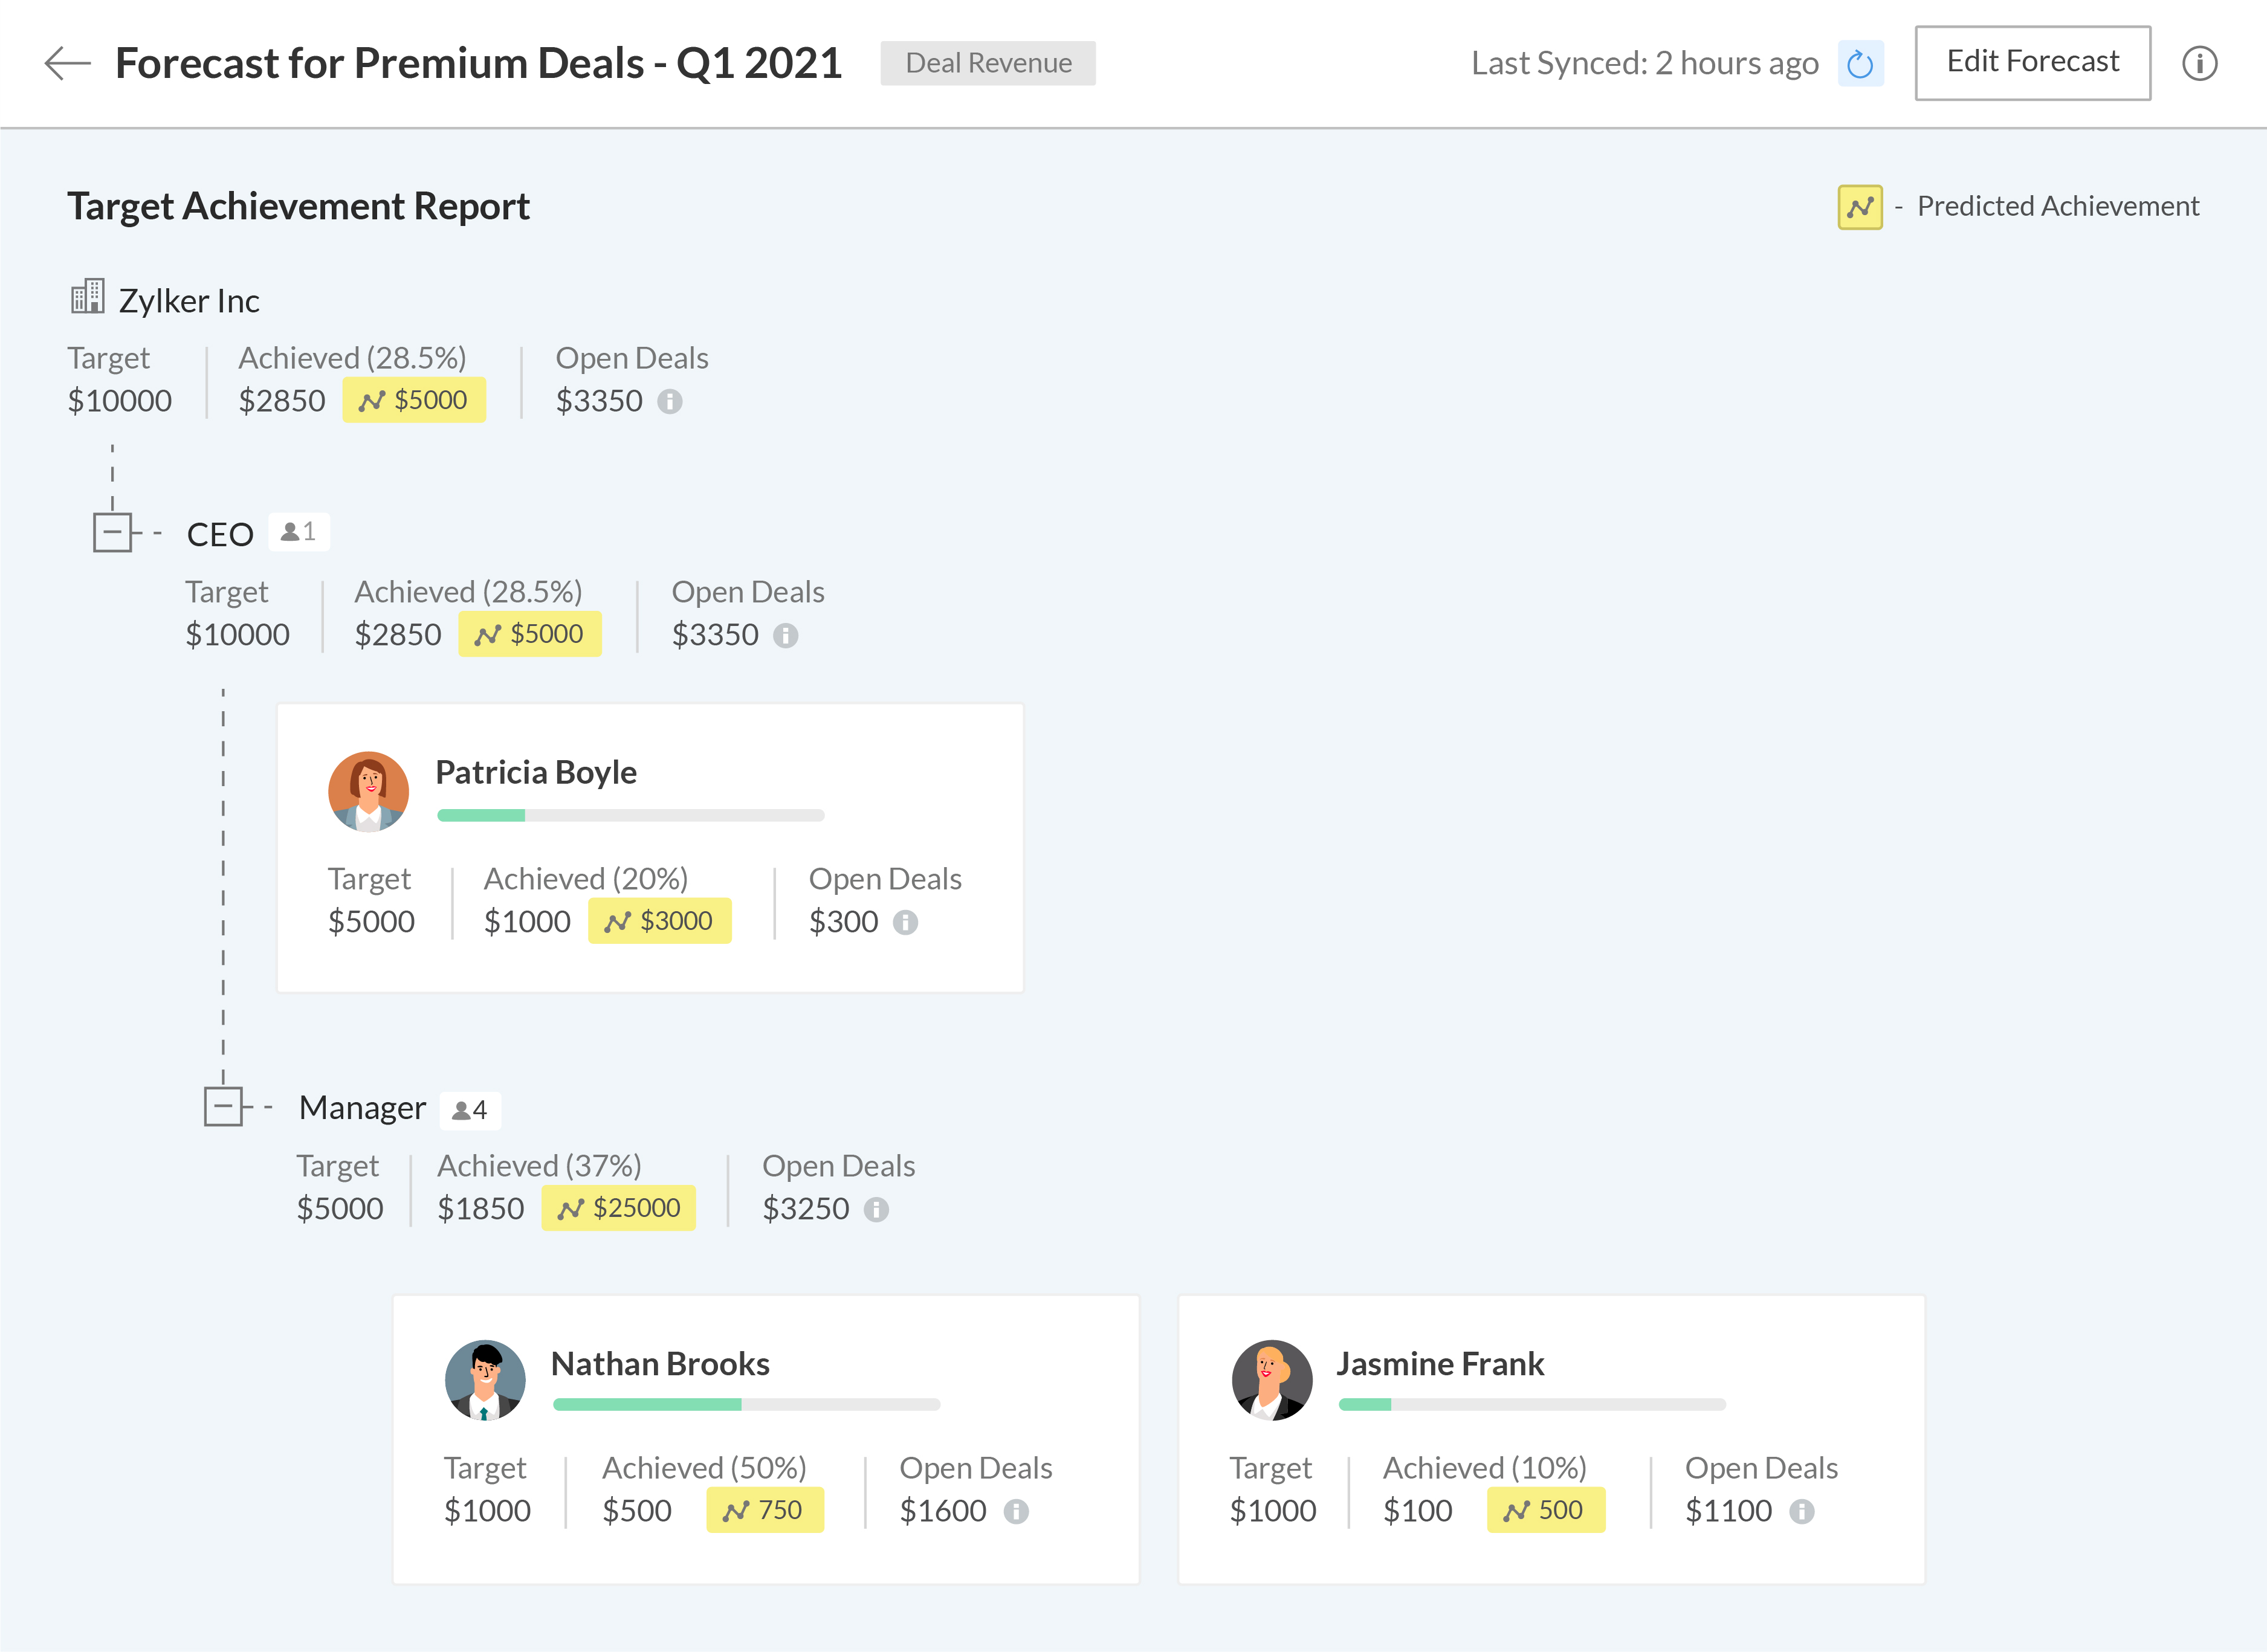Collapse the Manager role node

click(223, 1106)
